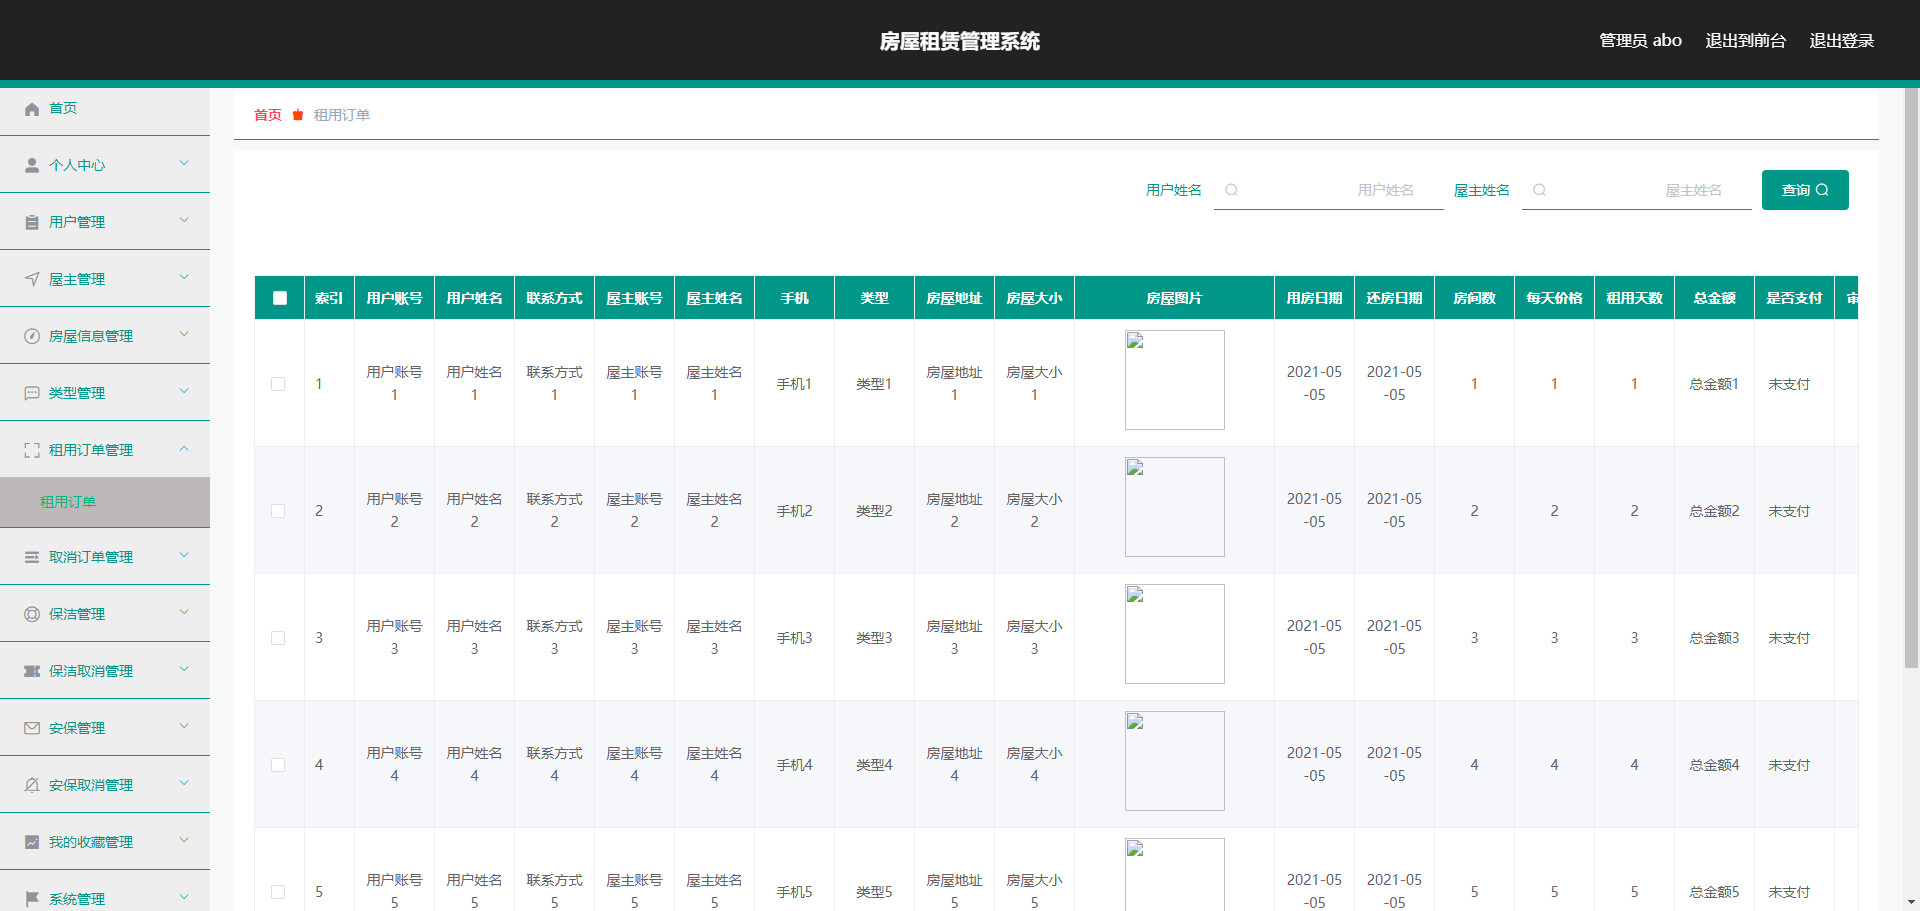
Task: Click the 用房日期 column header
Action: (x=1314, y=298)
